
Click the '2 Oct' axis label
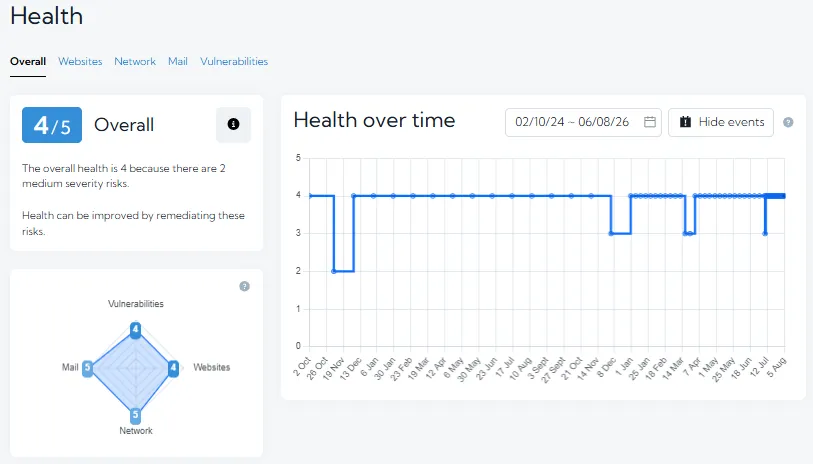[x=302, y=366]
